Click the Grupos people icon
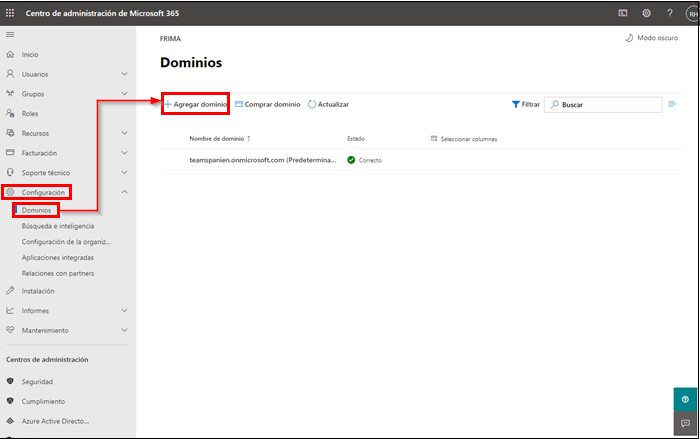 (x=10, y=93)
